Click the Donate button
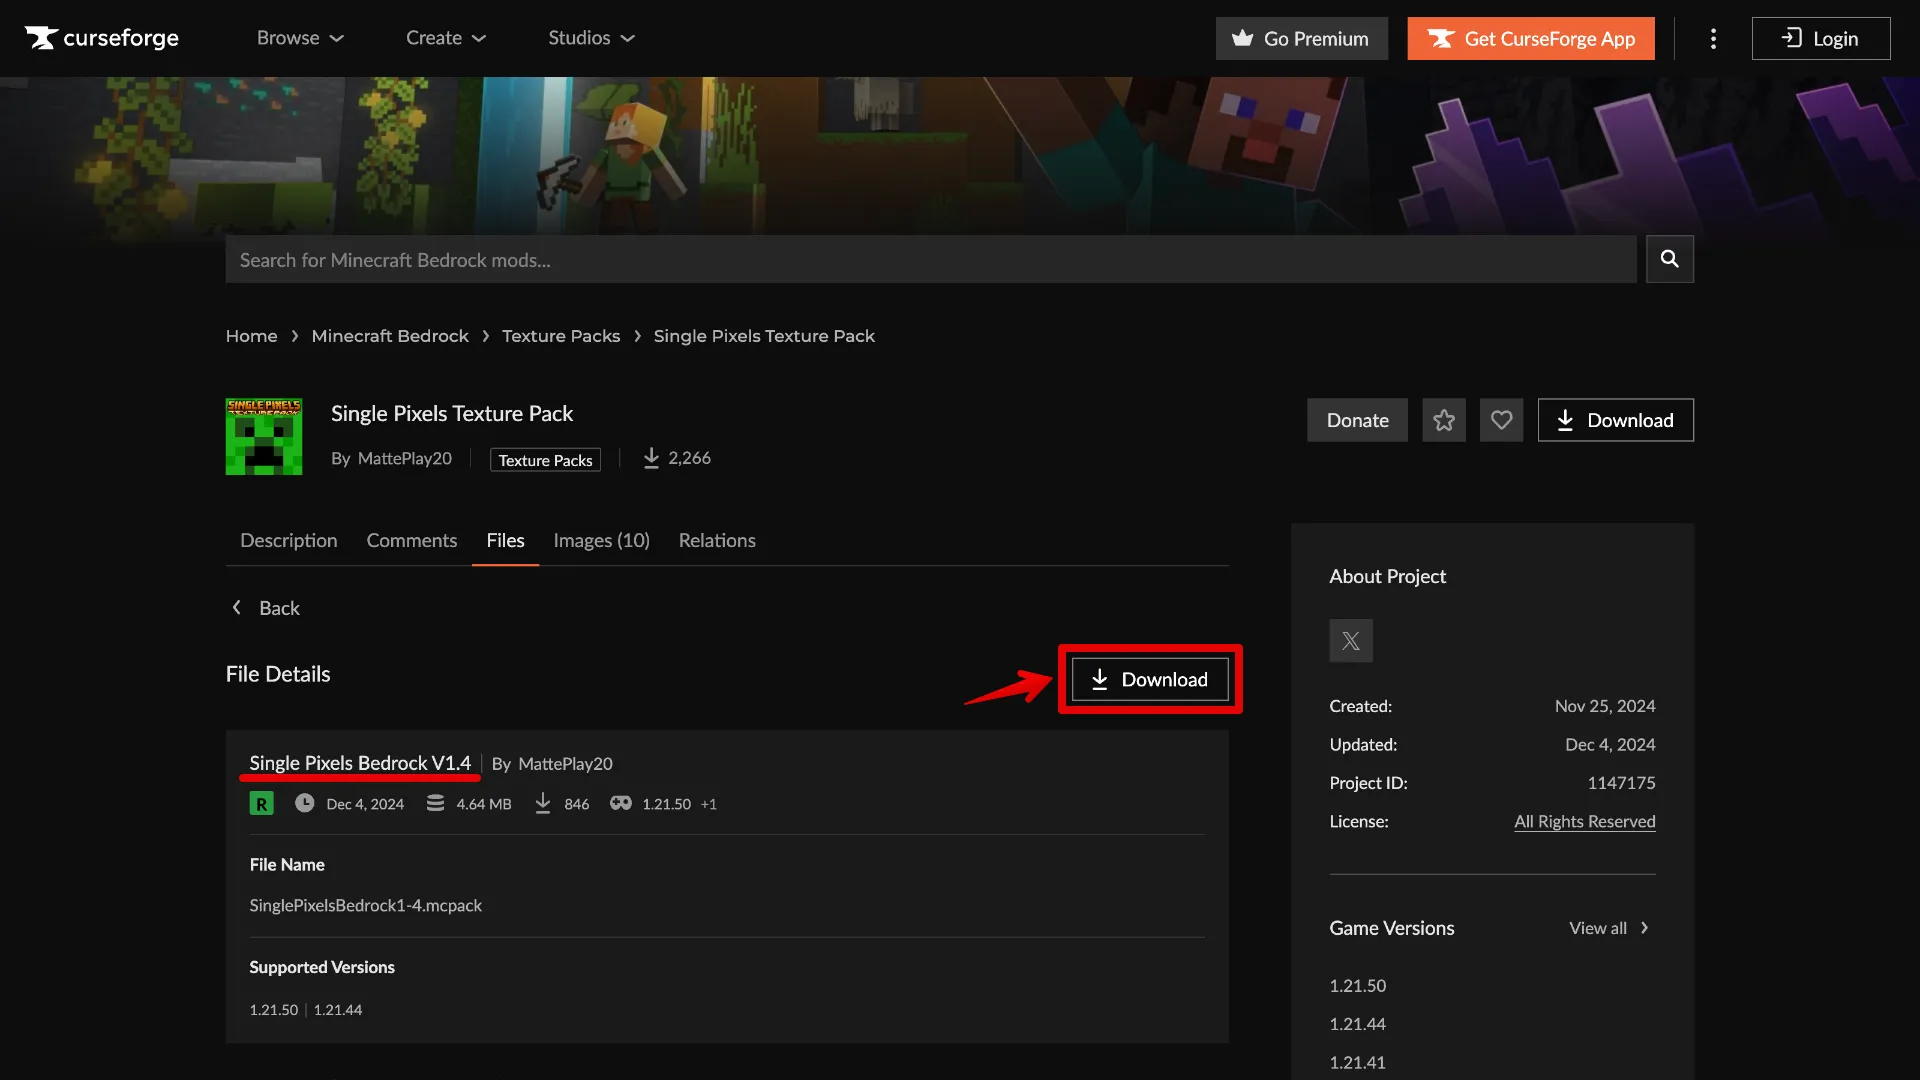The image size is (1920, 1080). [x=1357, y=420]
